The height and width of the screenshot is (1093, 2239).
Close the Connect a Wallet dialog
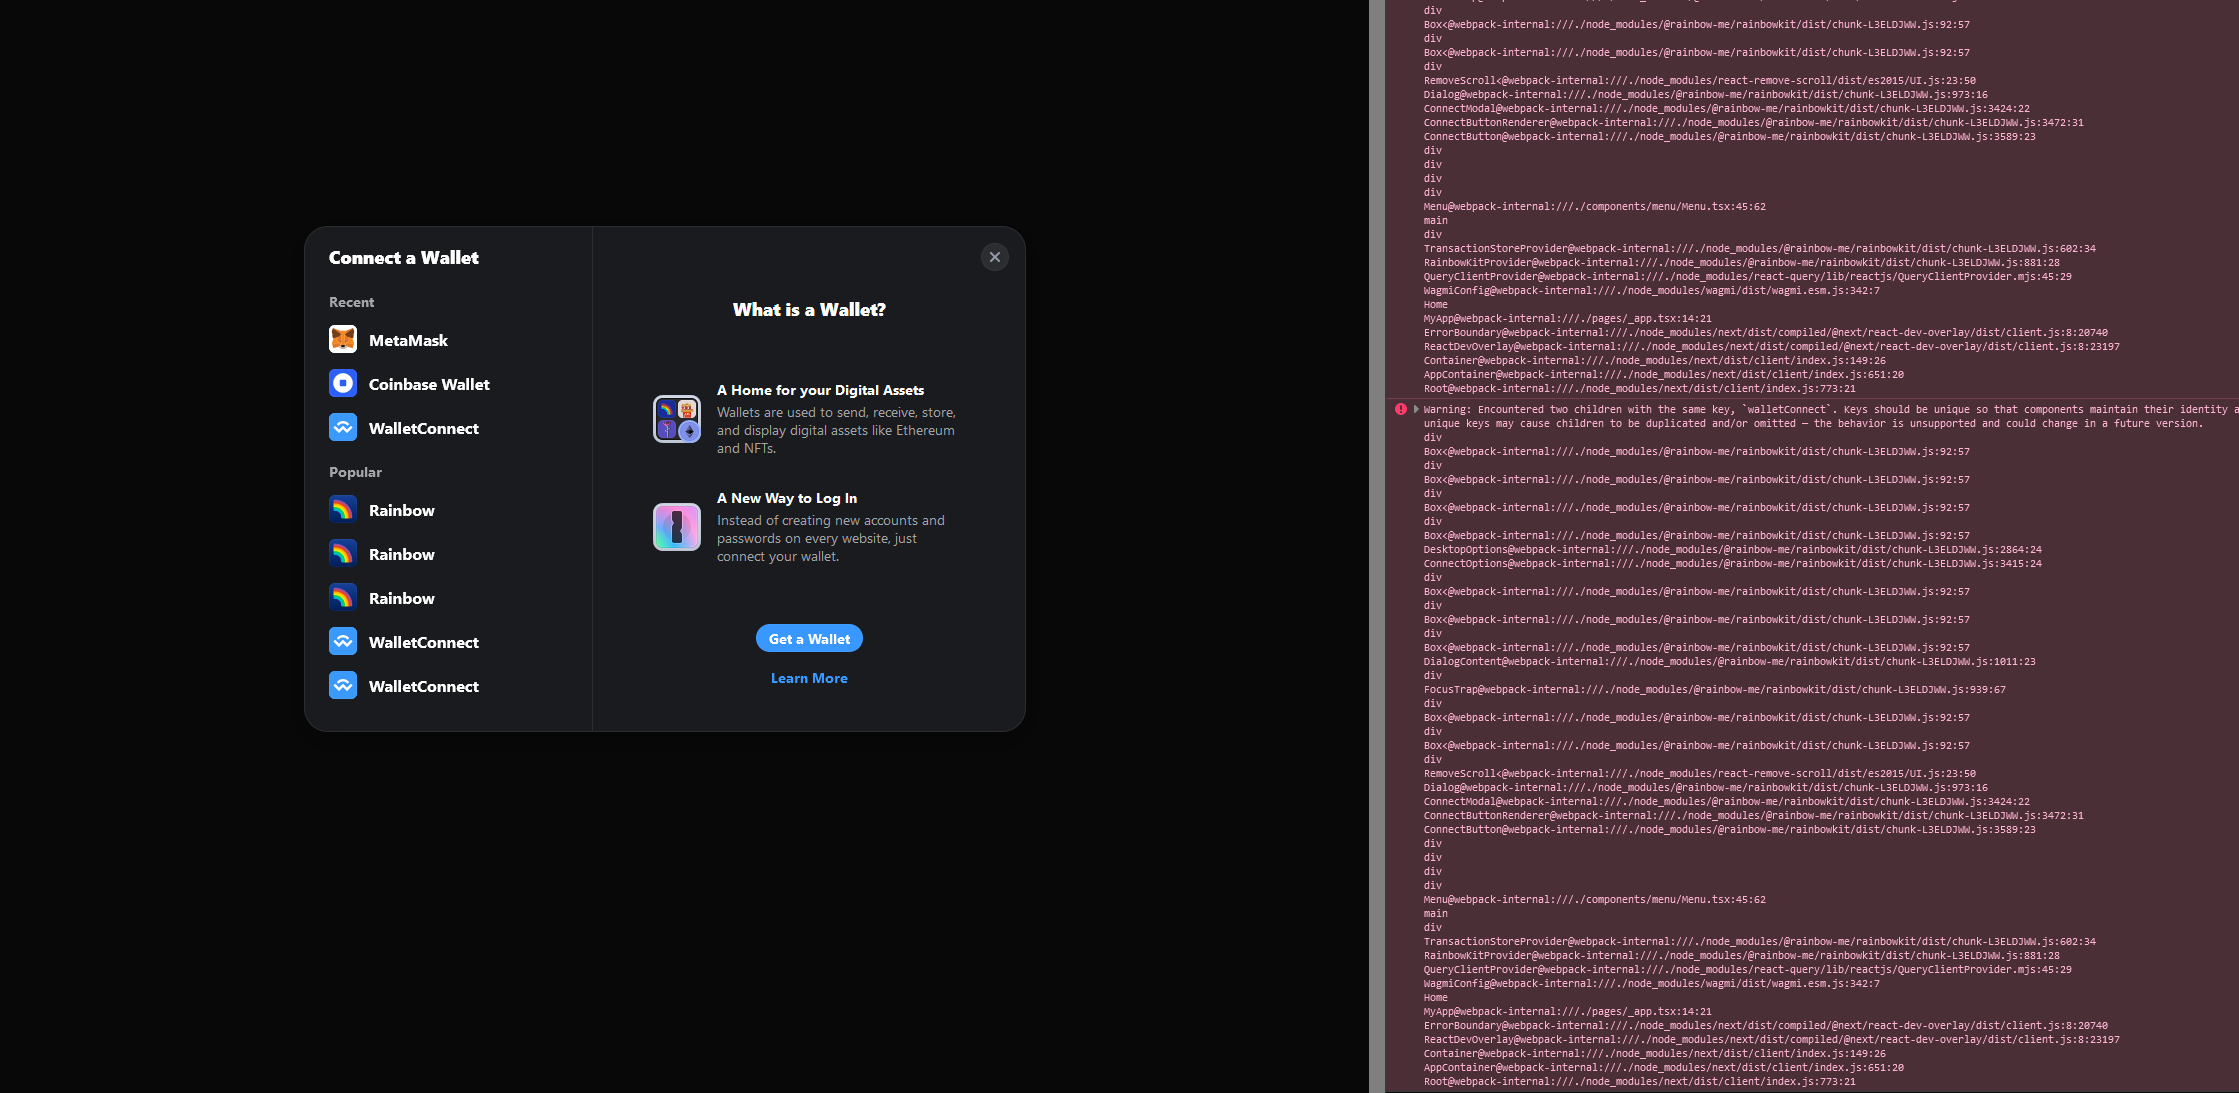point(994,257)
